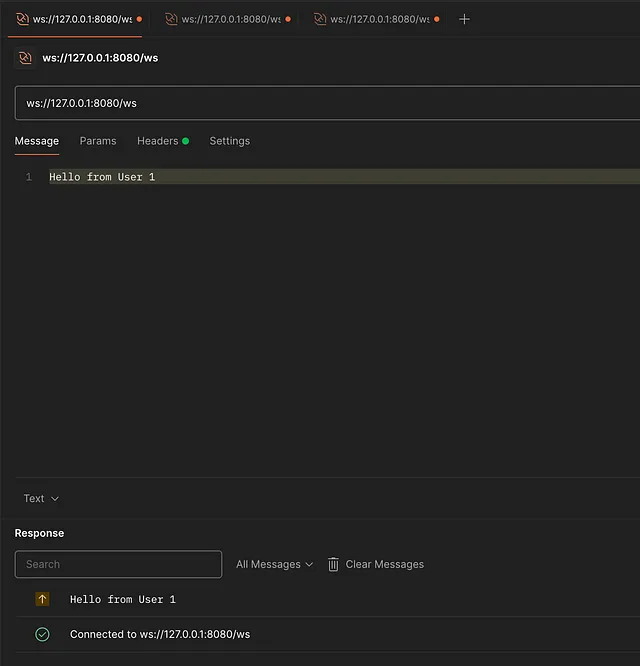
Task: Click the WebSocket icon beside the request title
Action: (x=24, y=58)
